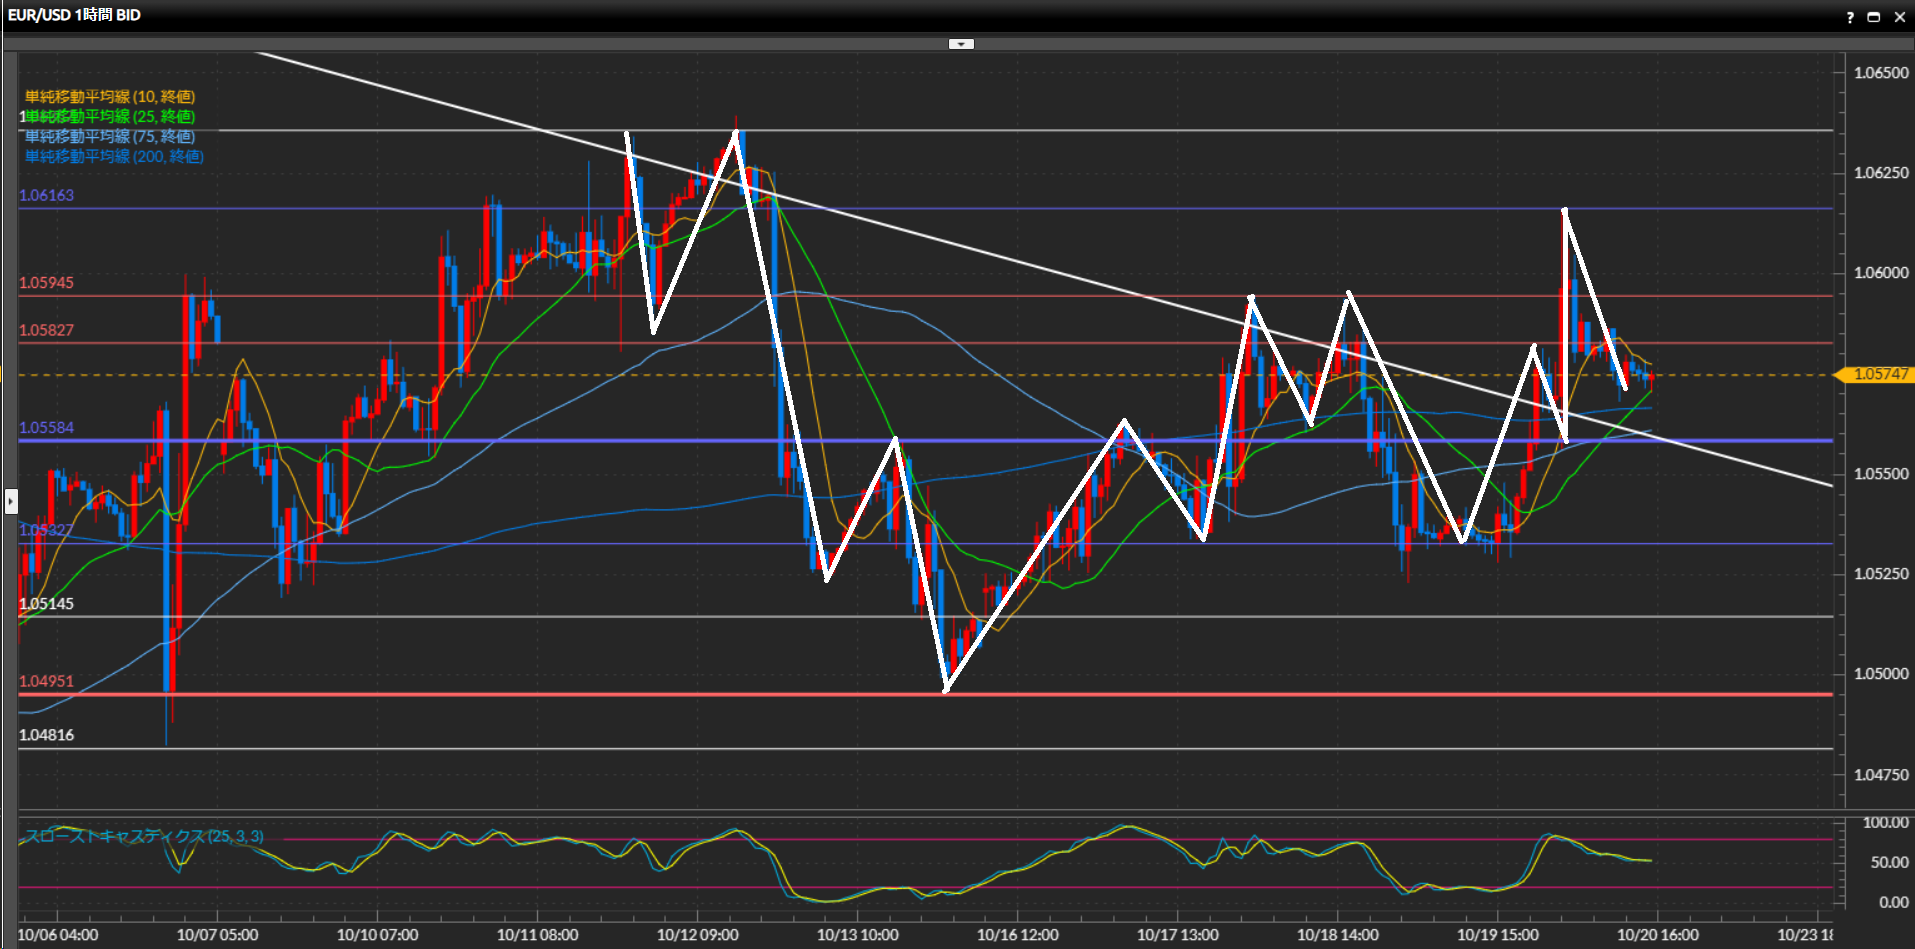Screen dimensions: 1915x949
Task: Click the 1.05145 horizontal line label
Action: pyautogui.click(x=47, y=604)
